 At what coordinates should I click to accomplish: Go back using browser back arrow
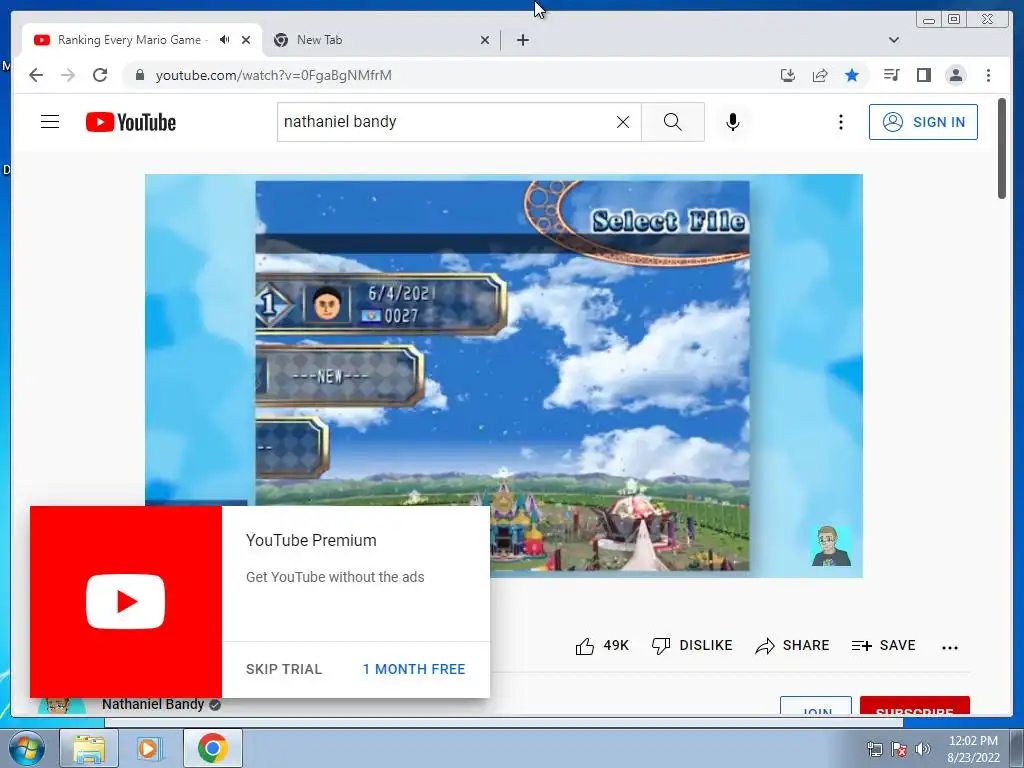point(36,75)
